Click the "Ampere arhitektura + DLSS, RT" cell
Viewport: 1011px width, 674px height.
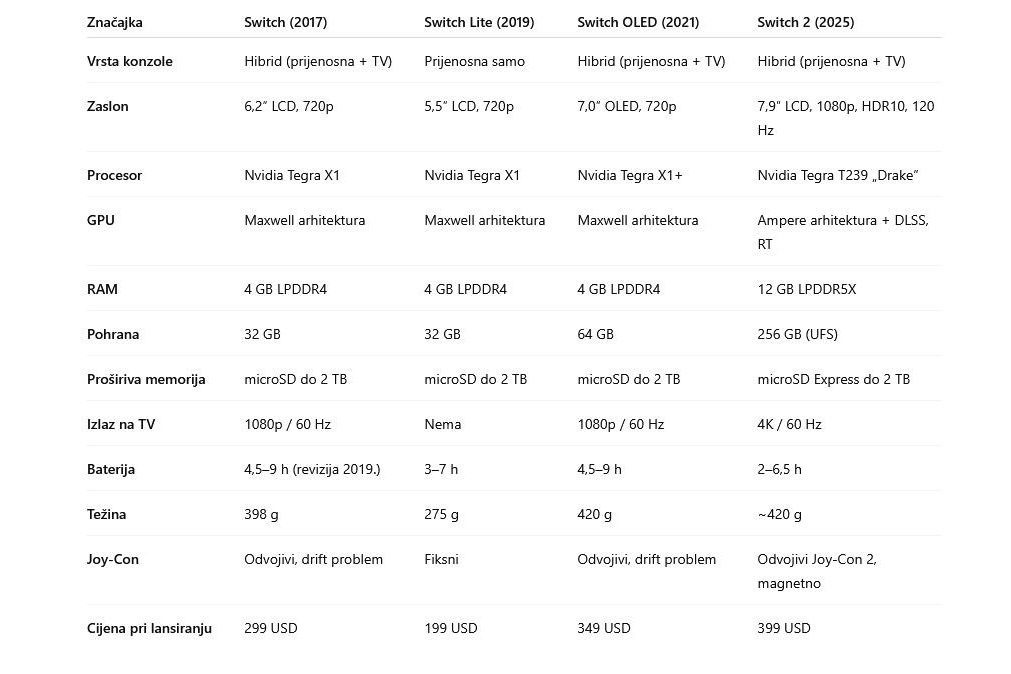tap(842, 231)
